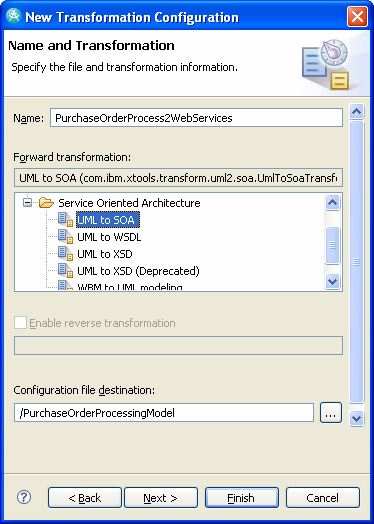Select Service Oriented Architecture tree label
374x524 pixels.
point(129,203)
